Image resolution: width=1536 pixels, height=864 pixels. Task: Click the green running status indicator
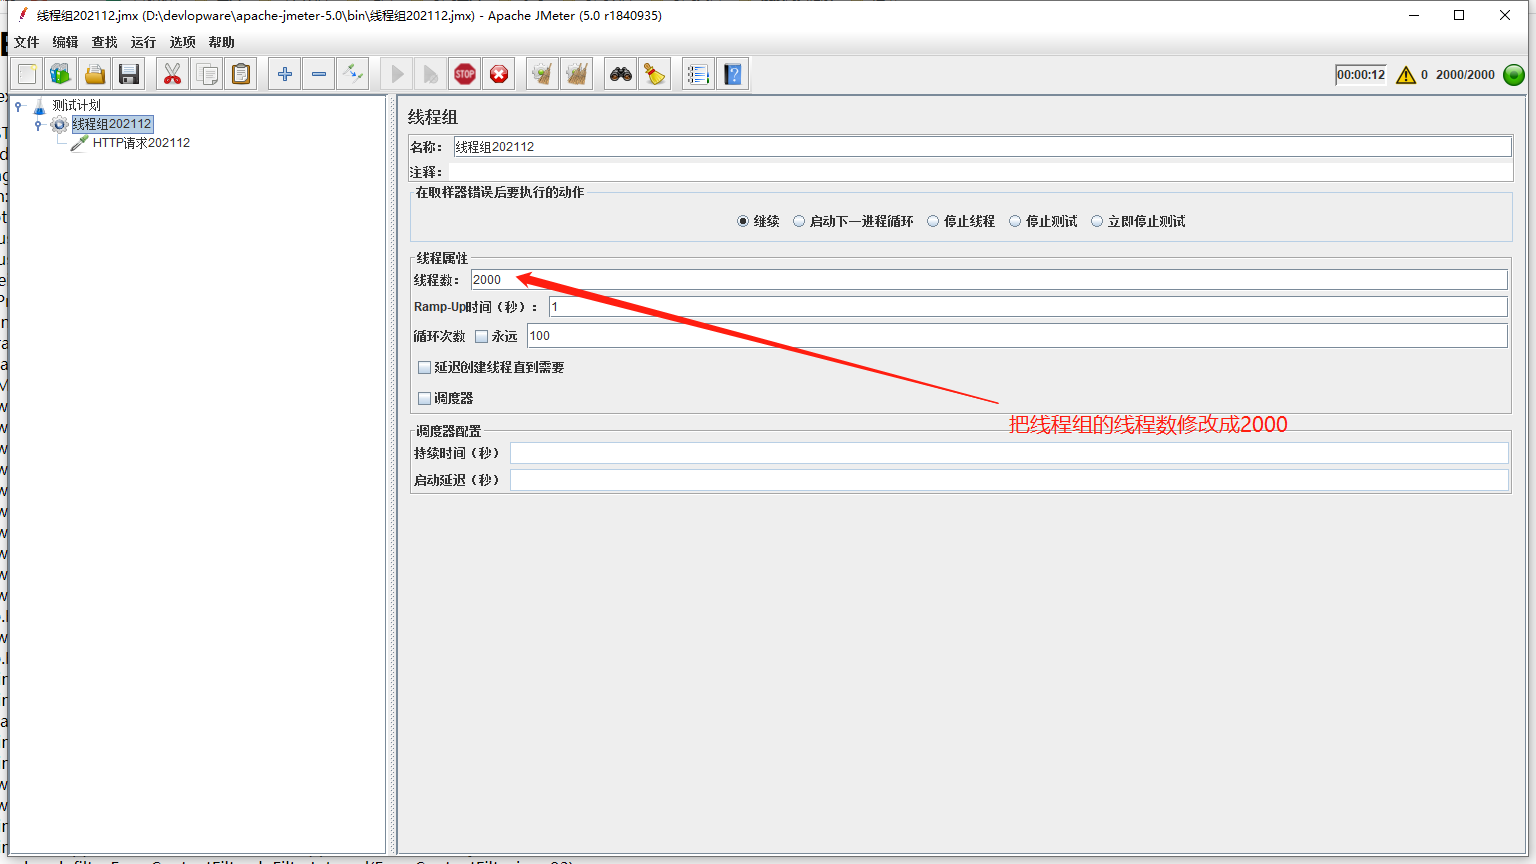(1514, 75)
